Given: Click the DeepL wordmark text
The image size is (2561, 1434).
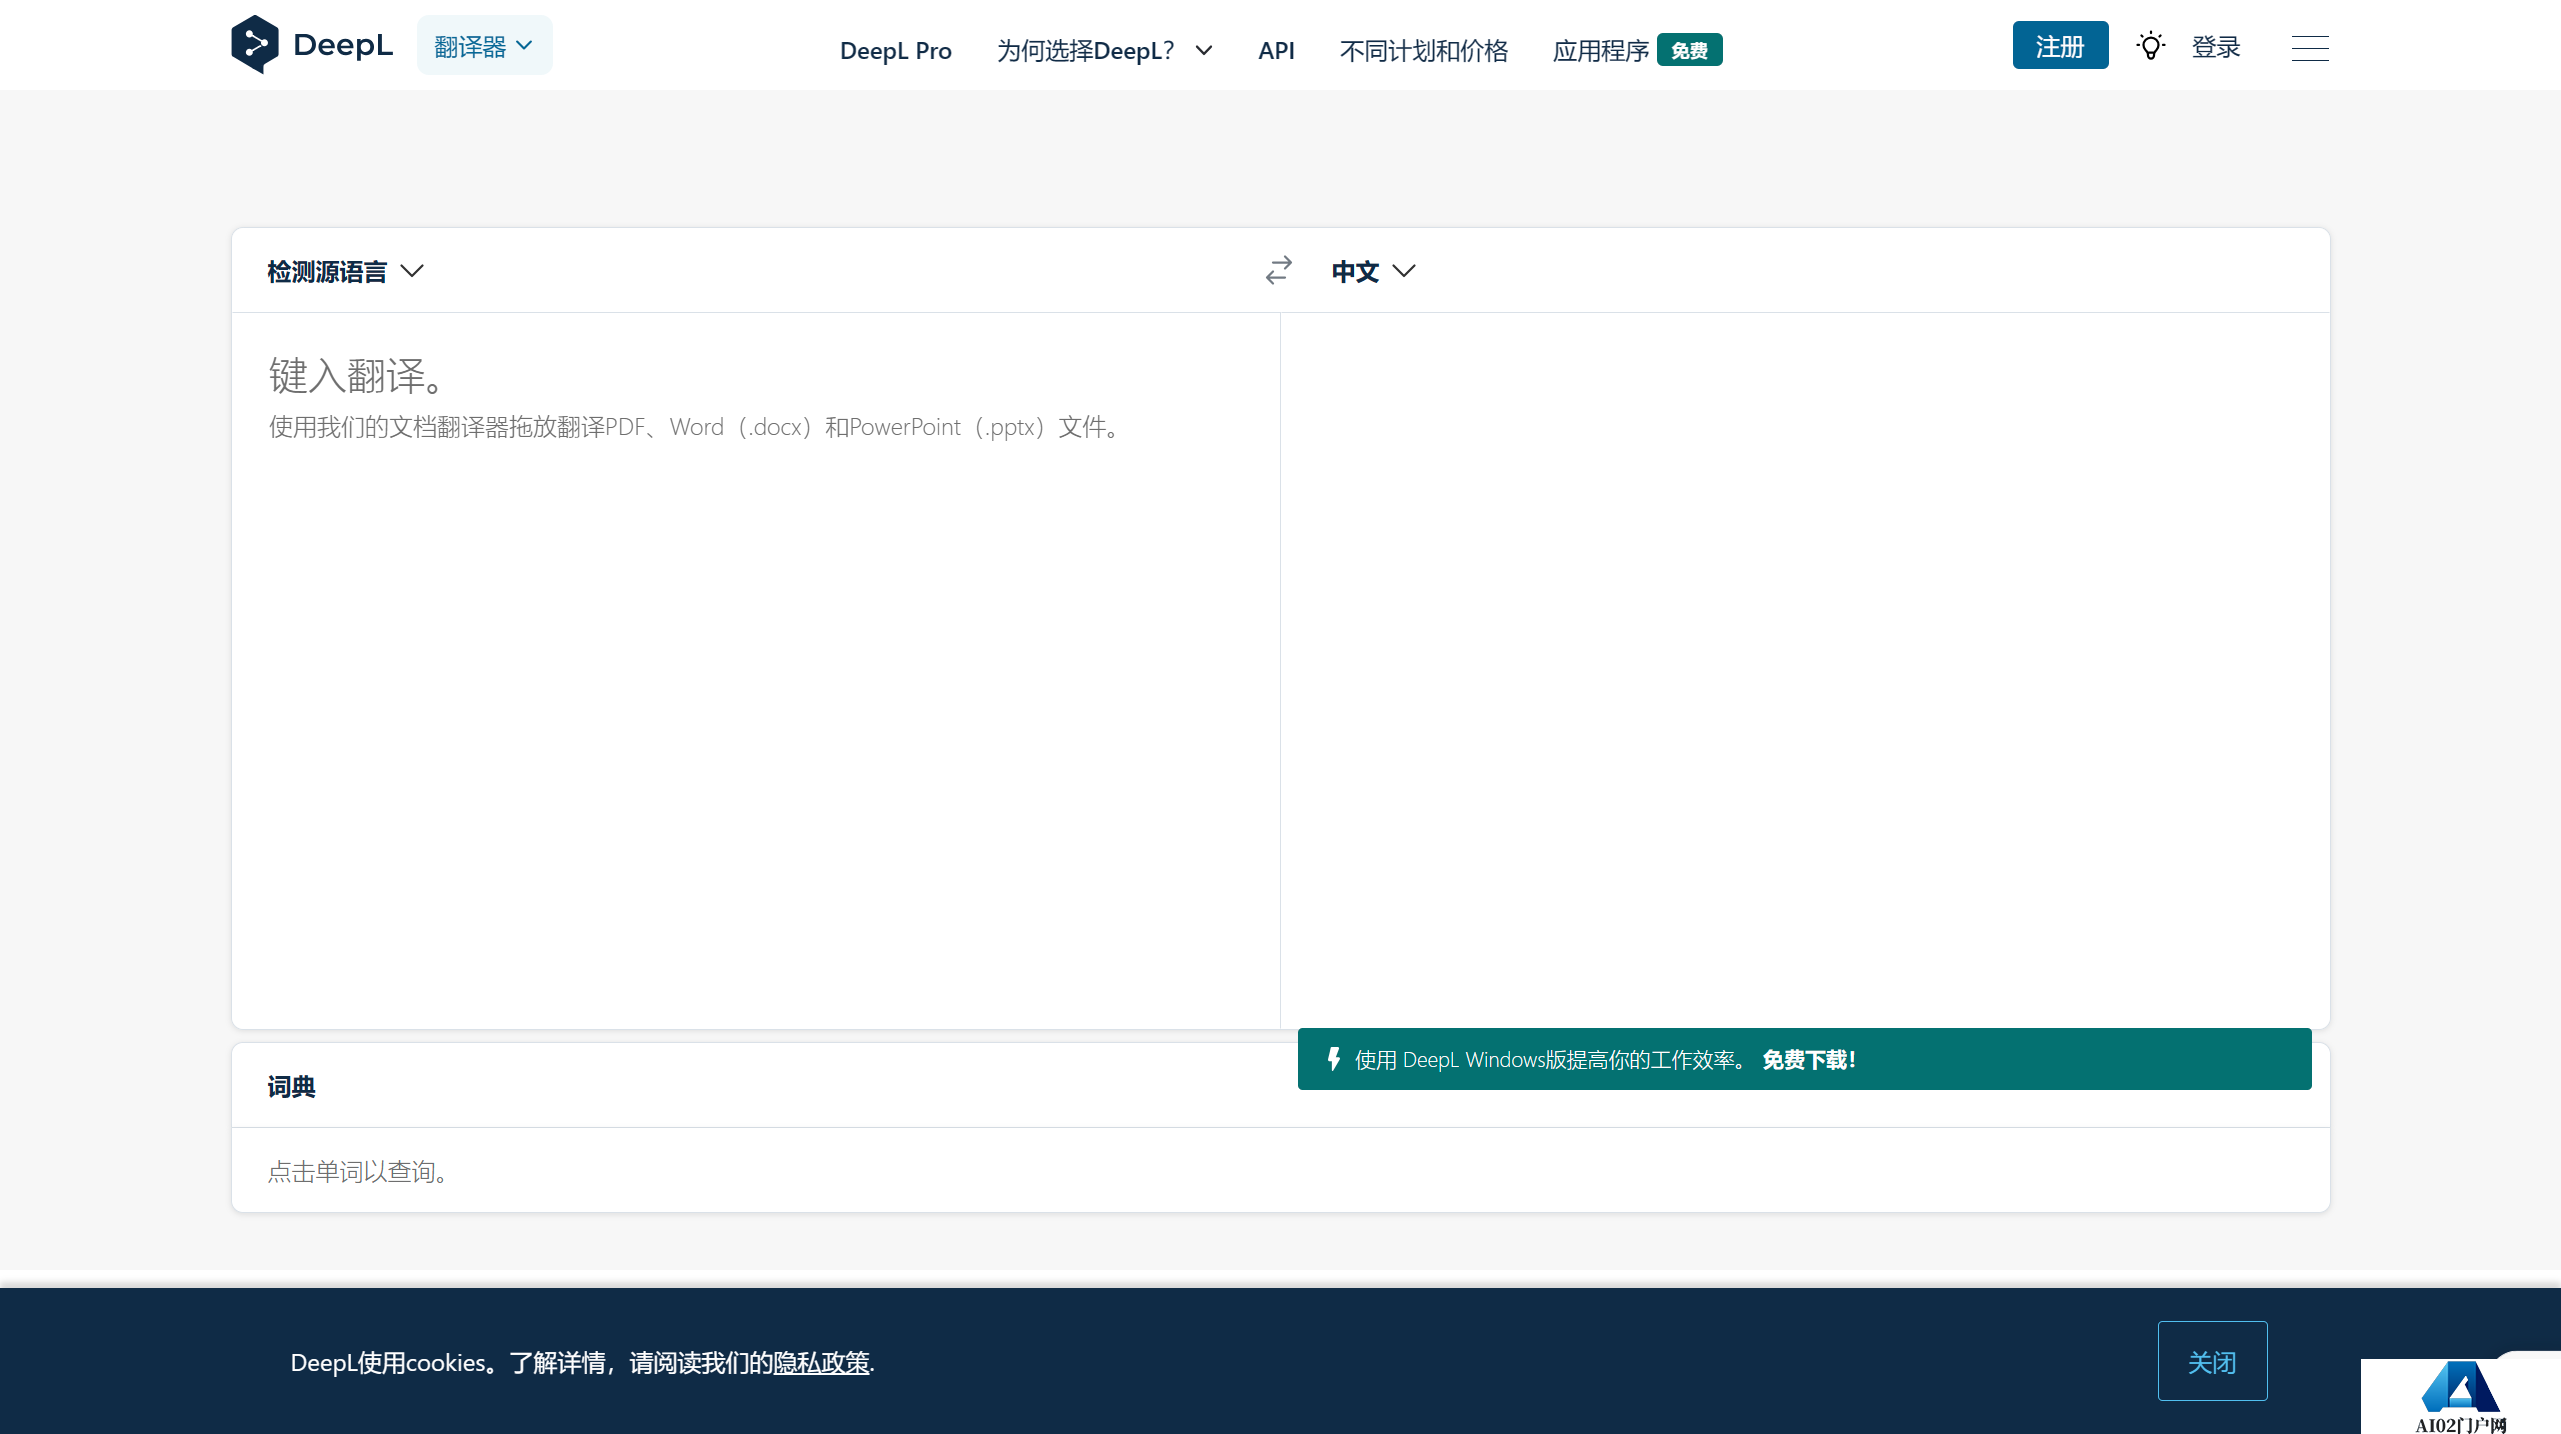Looking at the screenshot, I should pos(342,45).
